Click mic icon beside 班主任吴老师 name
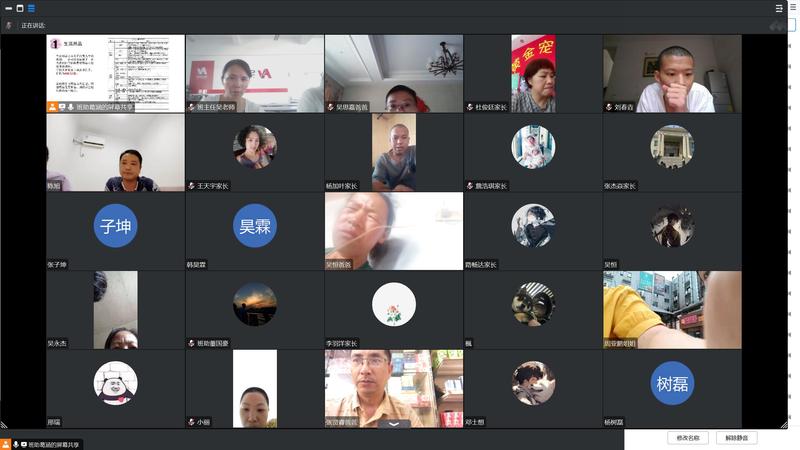The width and height of the screenshot is (800, 450). pyautogui.click(x=192, y=107)
